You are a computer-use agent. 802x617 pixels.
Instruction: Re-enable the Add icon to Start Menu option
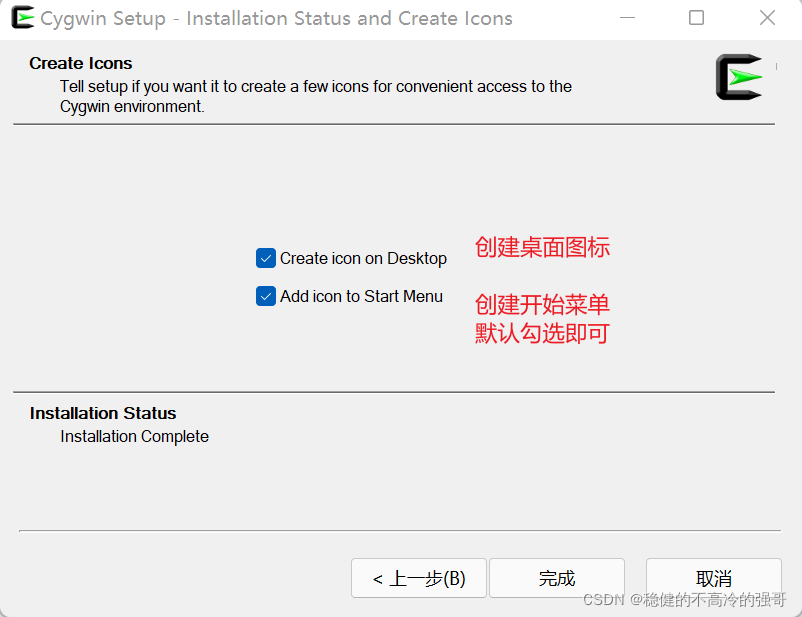(x=265, y=296)
